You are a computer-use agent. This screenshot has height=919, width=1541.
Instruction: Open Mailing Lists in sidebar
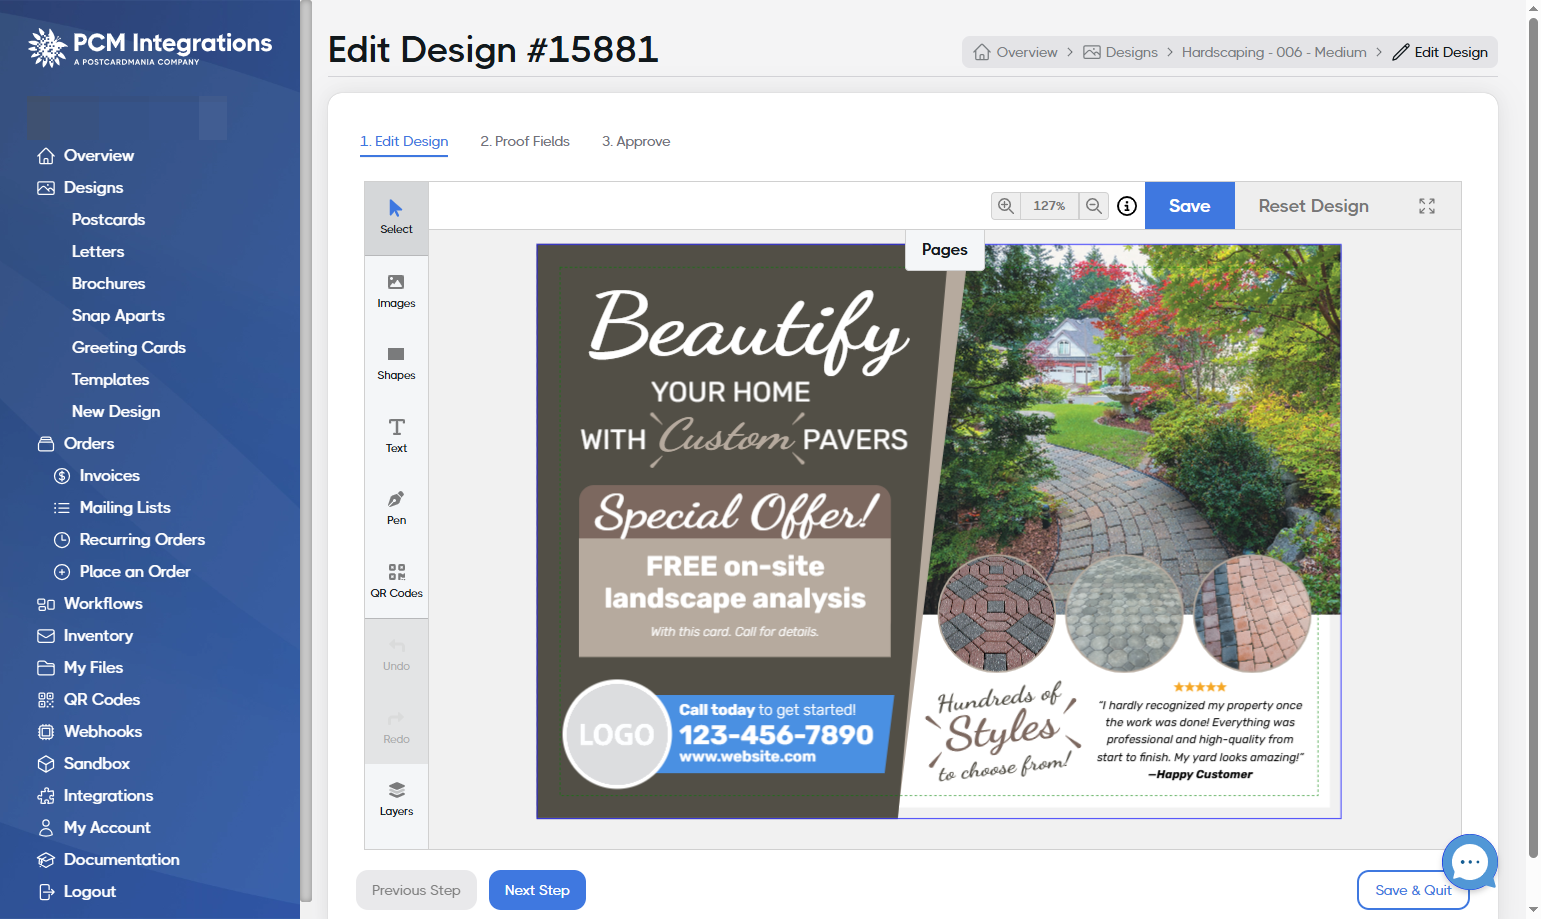click(125, 507)
